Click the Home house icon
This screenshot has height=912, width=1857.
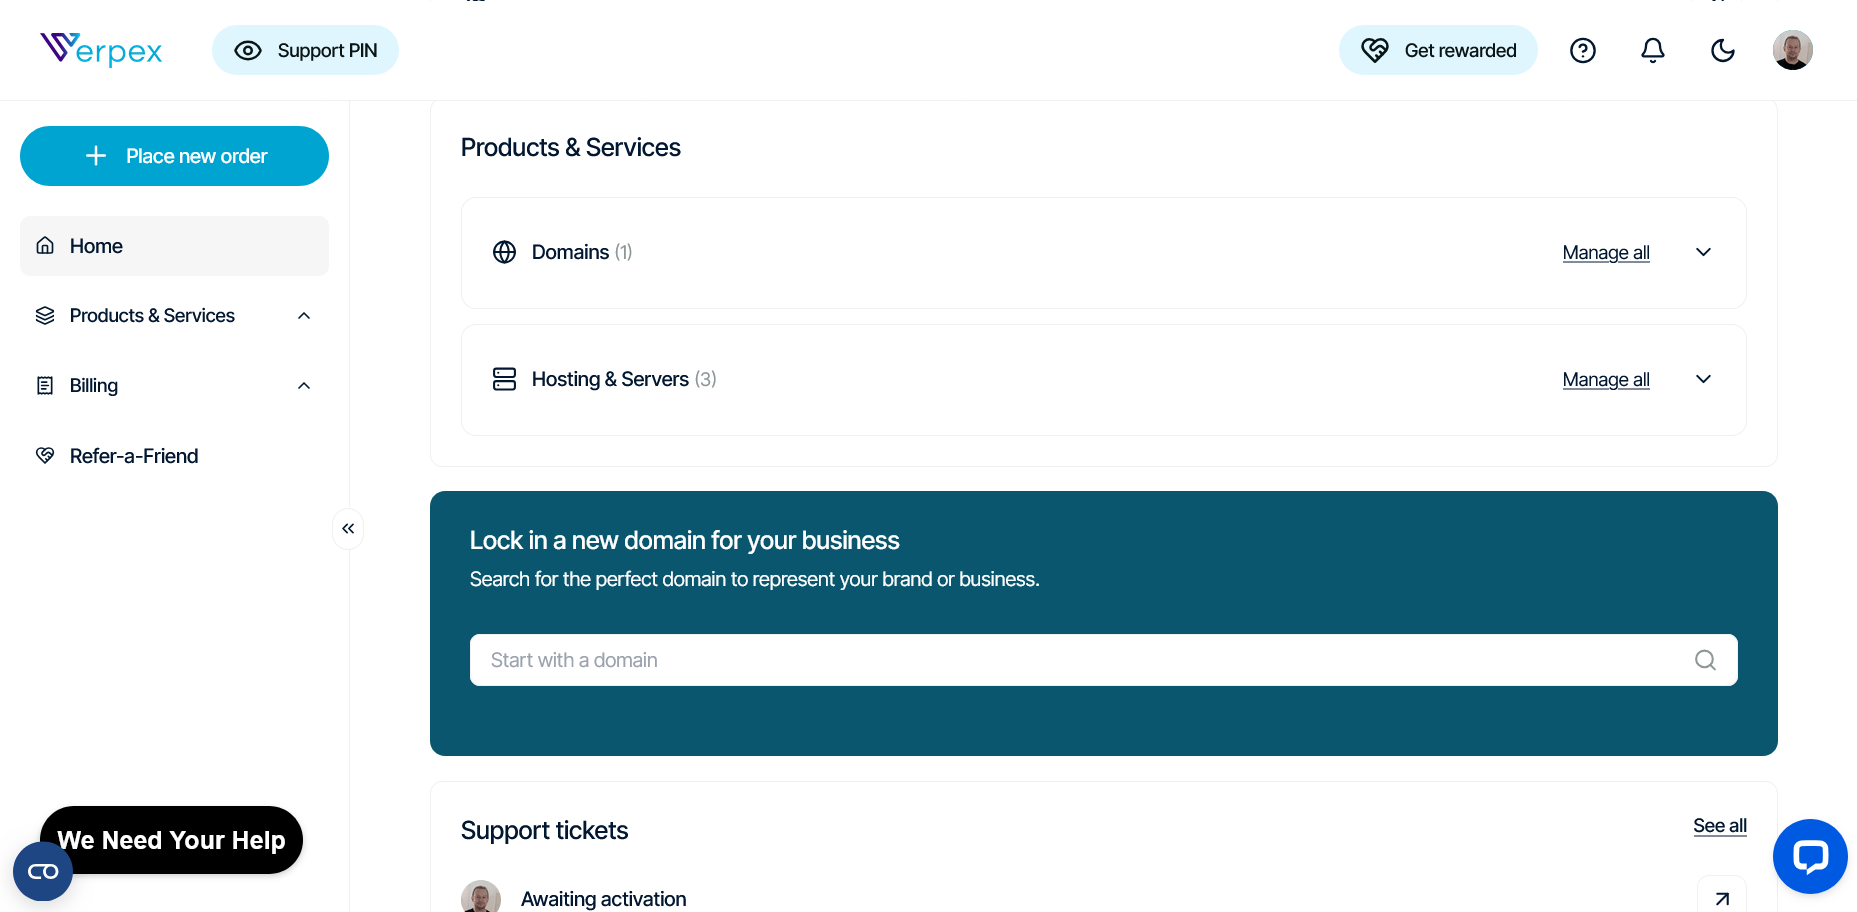coord(45,245)
